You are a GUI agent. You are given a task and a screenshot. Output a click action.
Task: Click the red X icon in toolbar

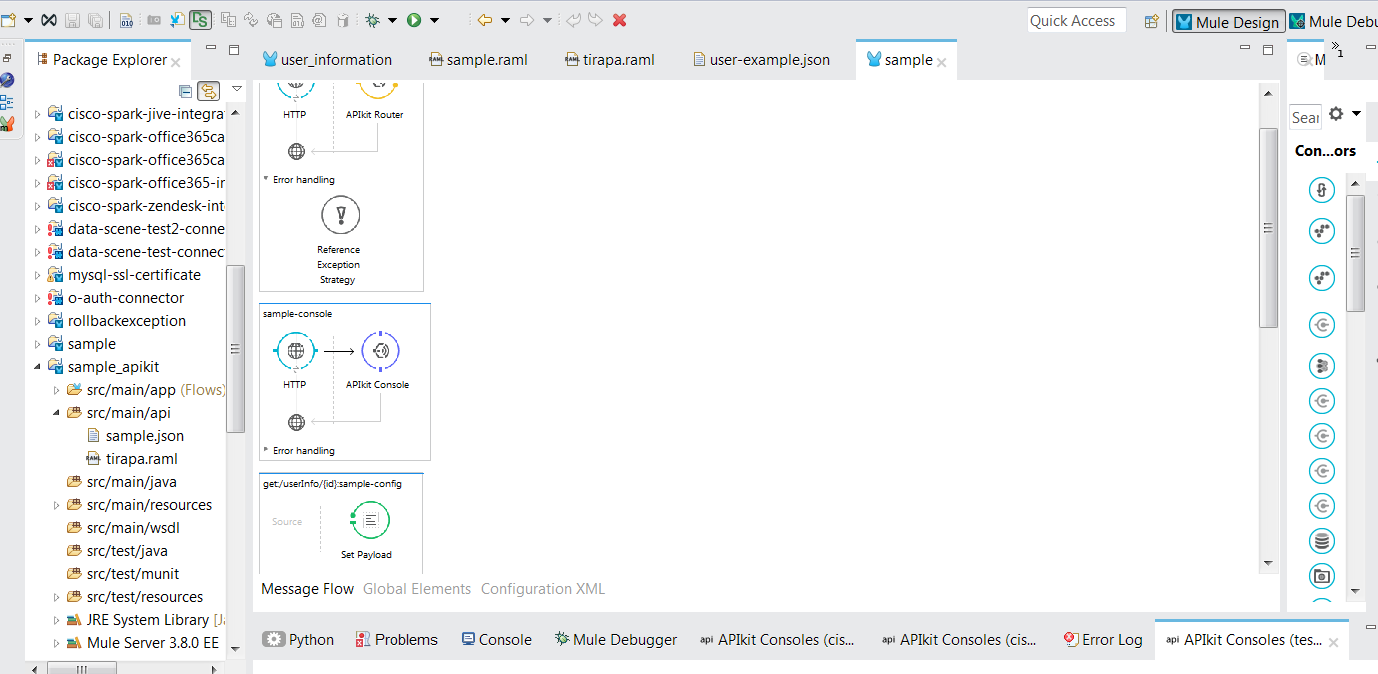619,20
